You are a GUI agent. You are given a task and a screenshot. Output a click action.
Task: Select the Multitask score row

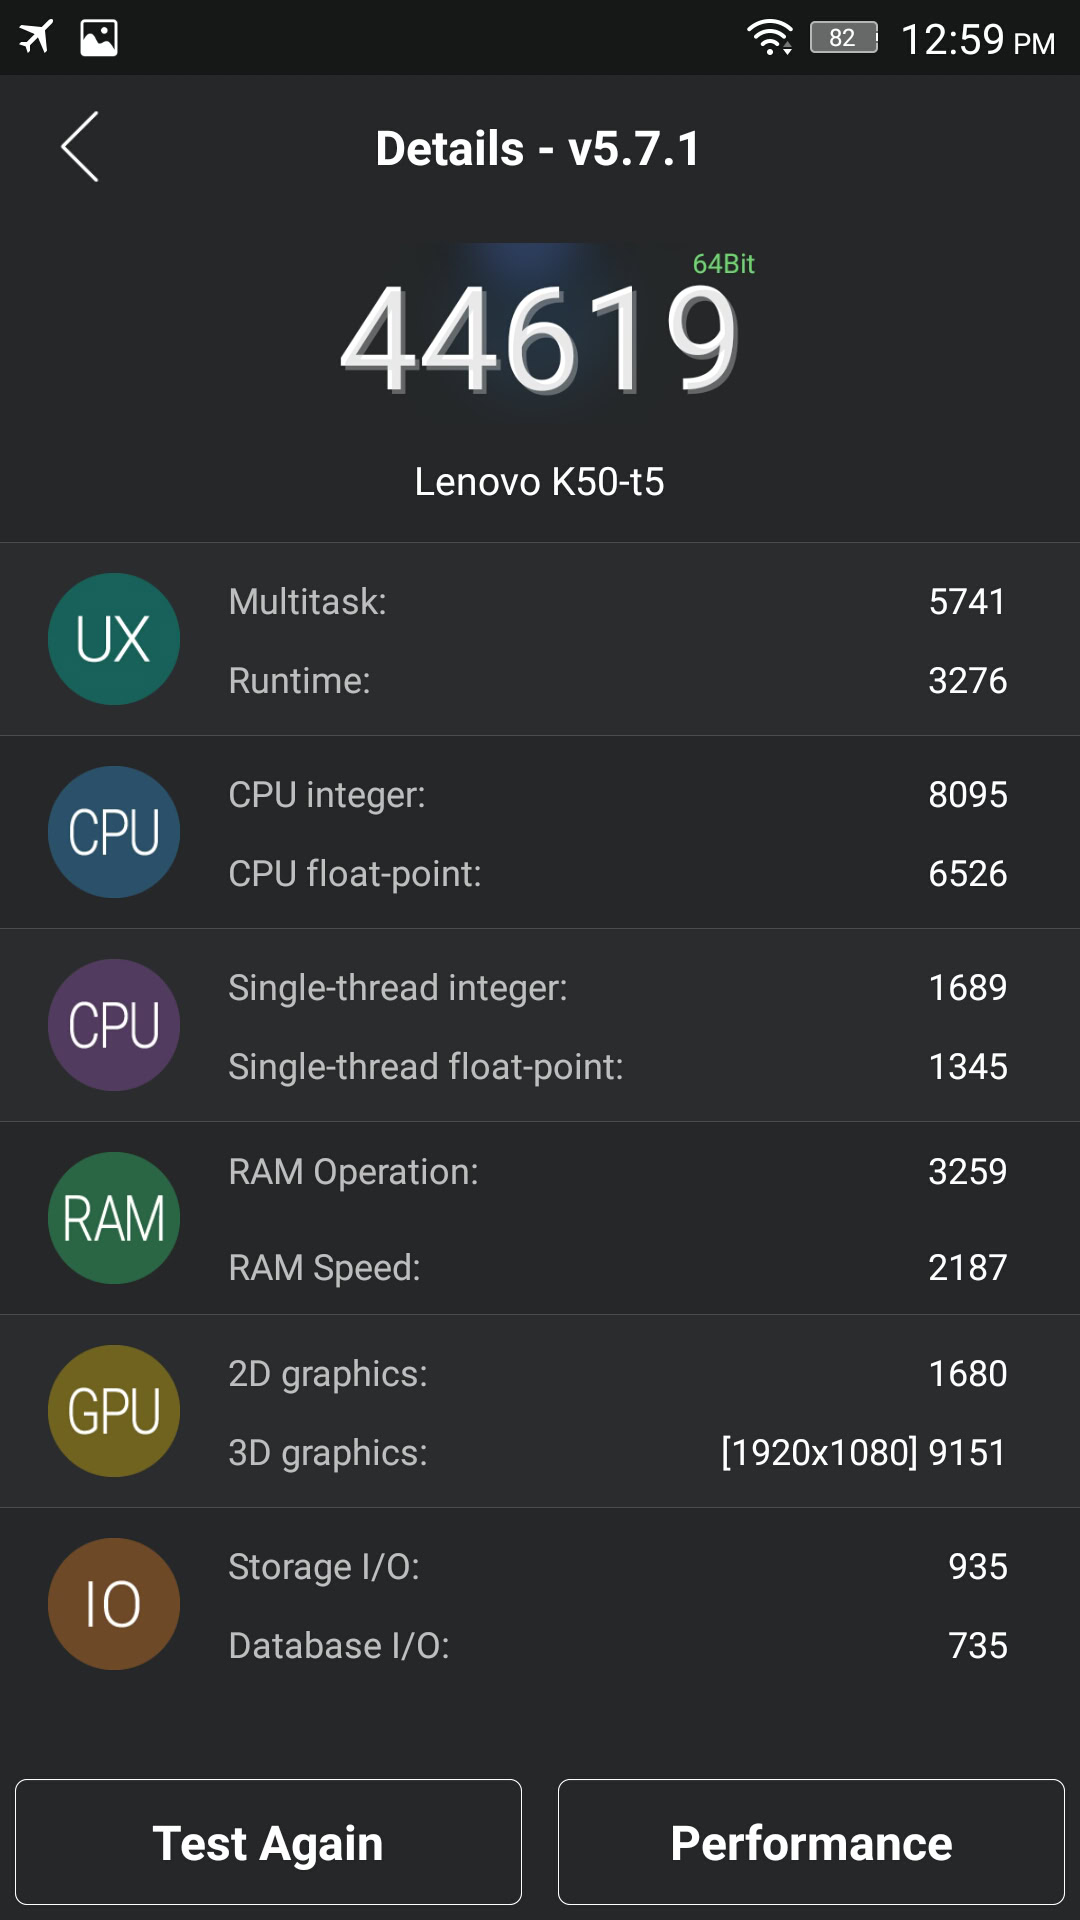tap(616, 602)
